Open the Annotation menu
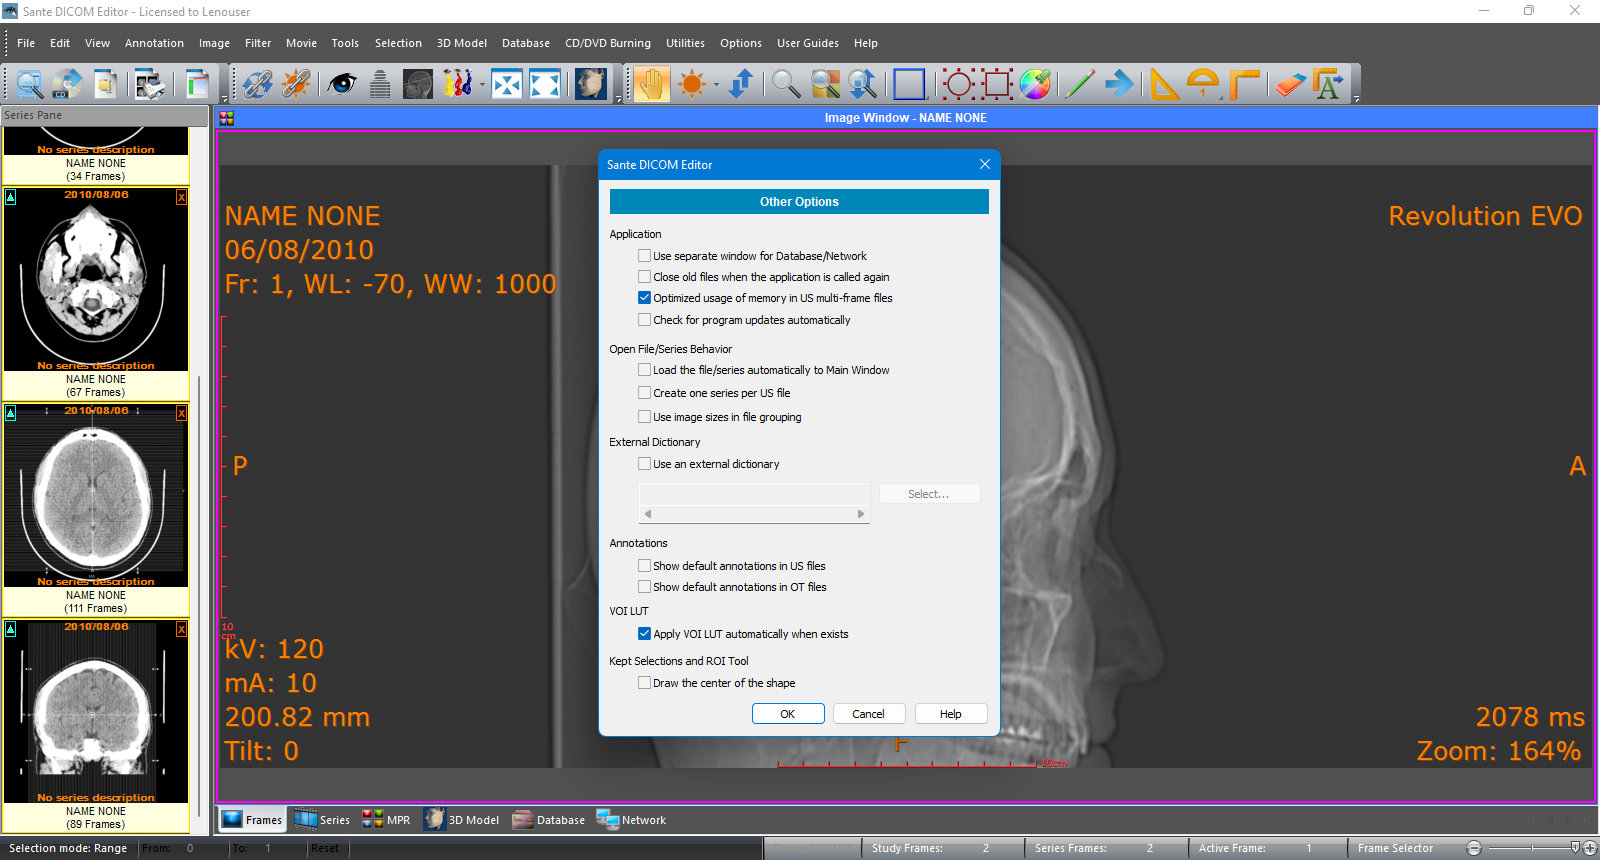The width and height of the screenshot is (1600, 860). (154, 43)
